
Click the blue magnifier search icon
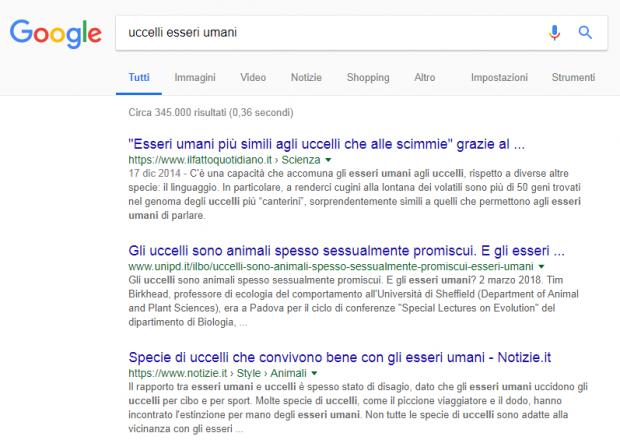(x=585, y=32)
